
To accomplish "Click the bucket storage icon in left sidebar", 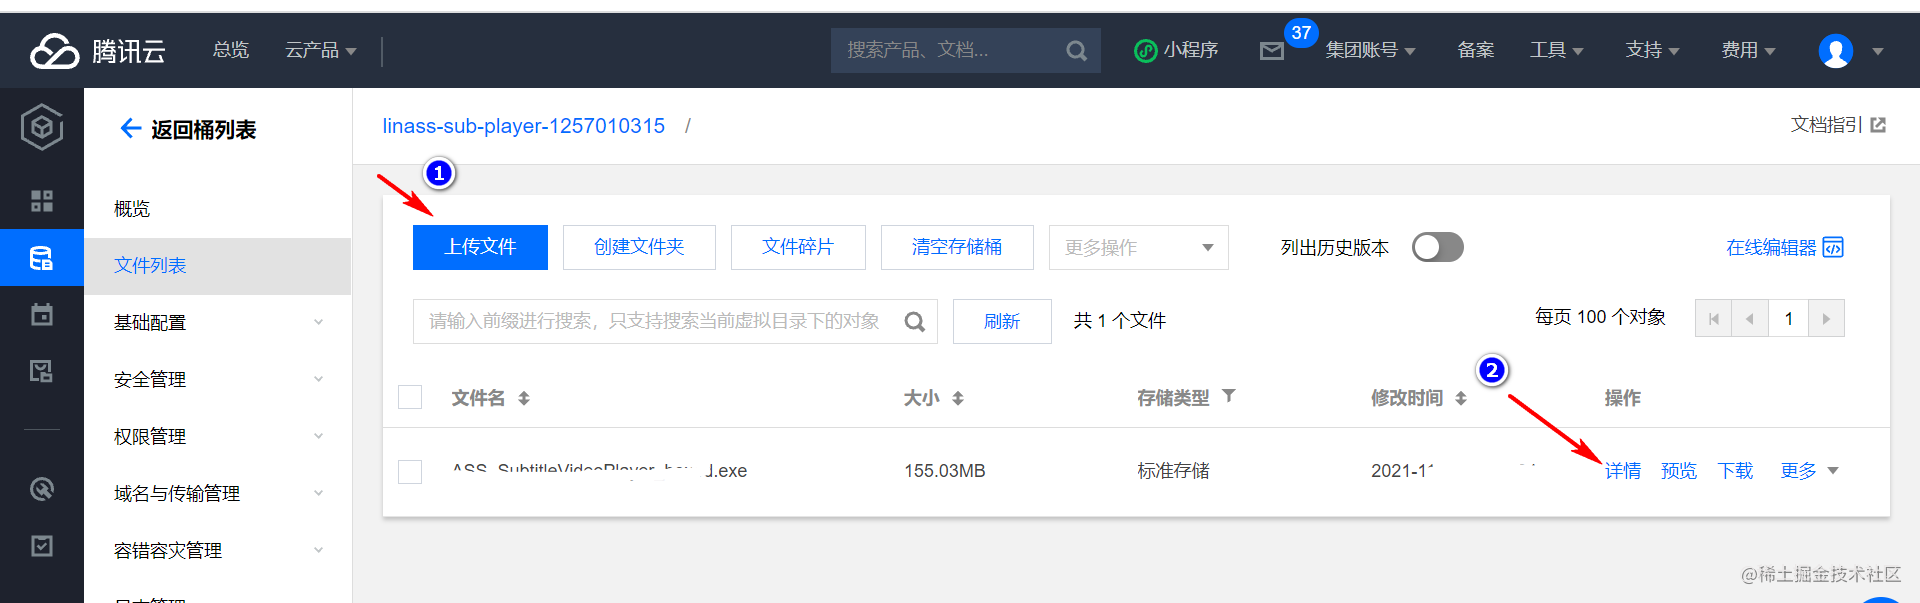I will pyautogui.click(x=42, y=258).
